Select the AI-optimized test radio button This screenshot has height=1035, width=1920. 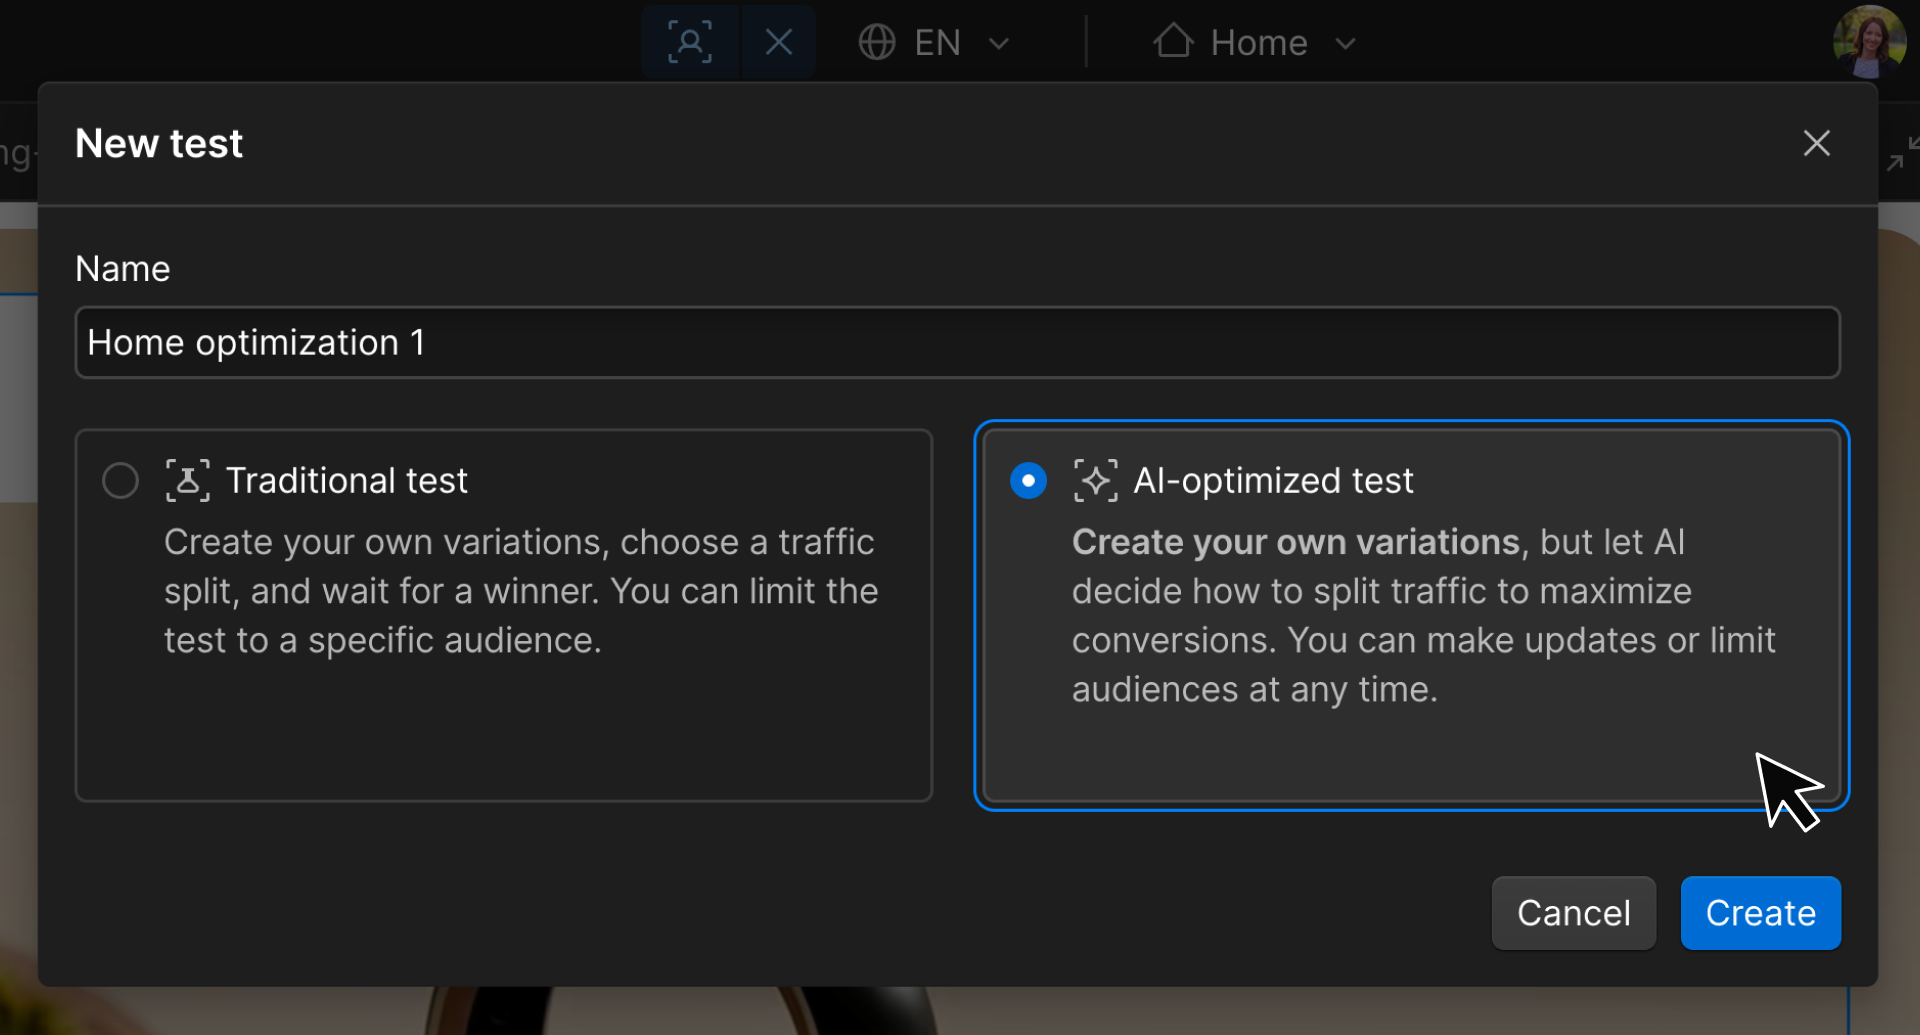click(x=1028, y=481)
